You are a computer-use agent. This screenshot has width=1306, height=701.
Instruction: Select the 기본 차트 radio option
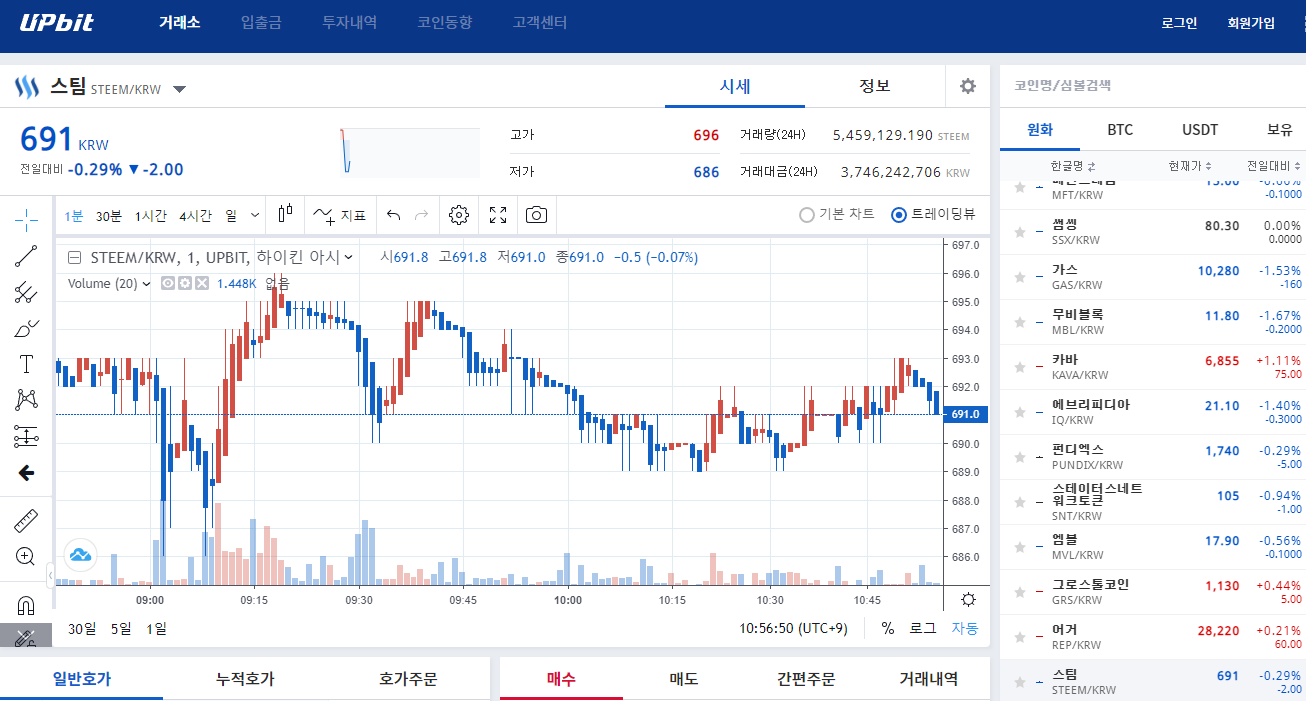click(837, 214)
